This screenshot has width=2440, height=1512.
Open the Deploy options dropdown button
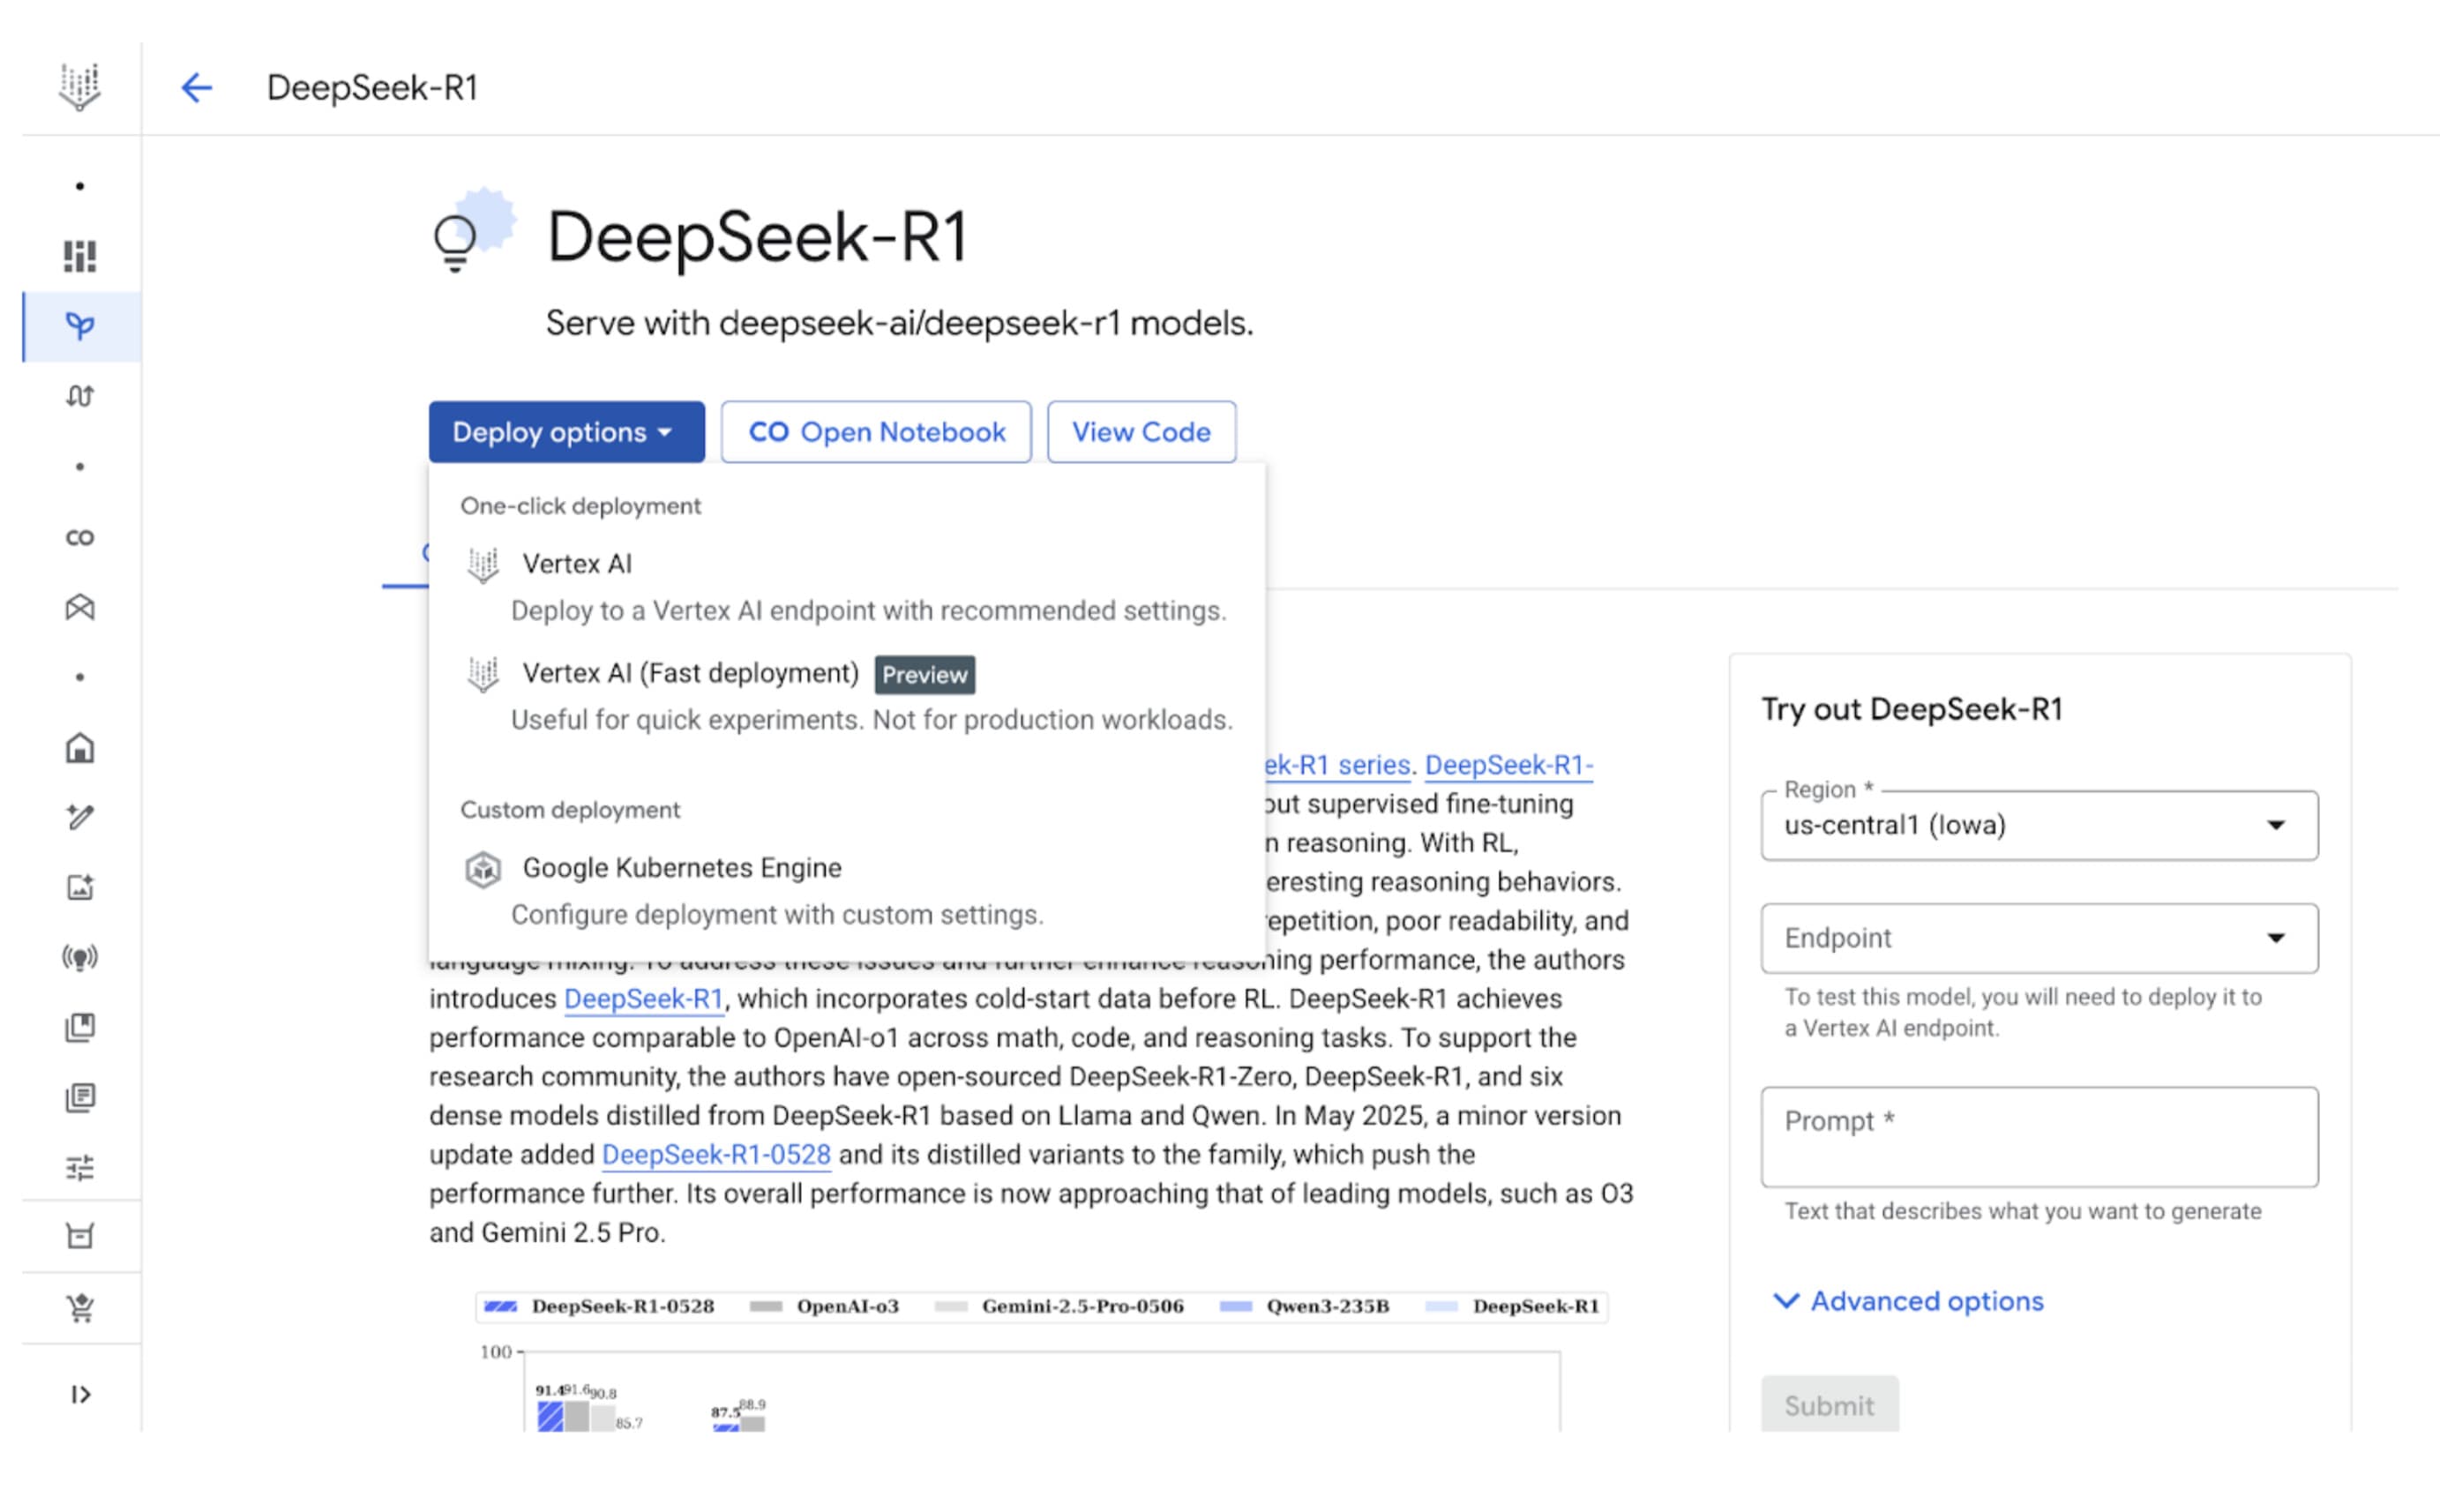coord(566,432)
